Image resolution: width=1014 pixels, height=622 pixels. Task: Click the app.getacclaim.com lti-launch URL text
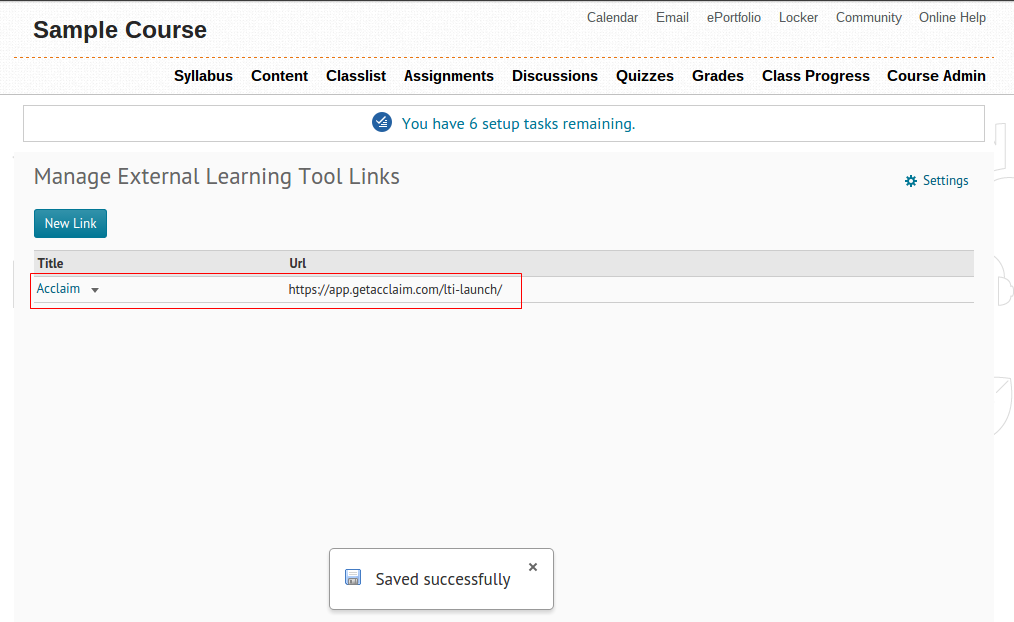click(395, 290)
